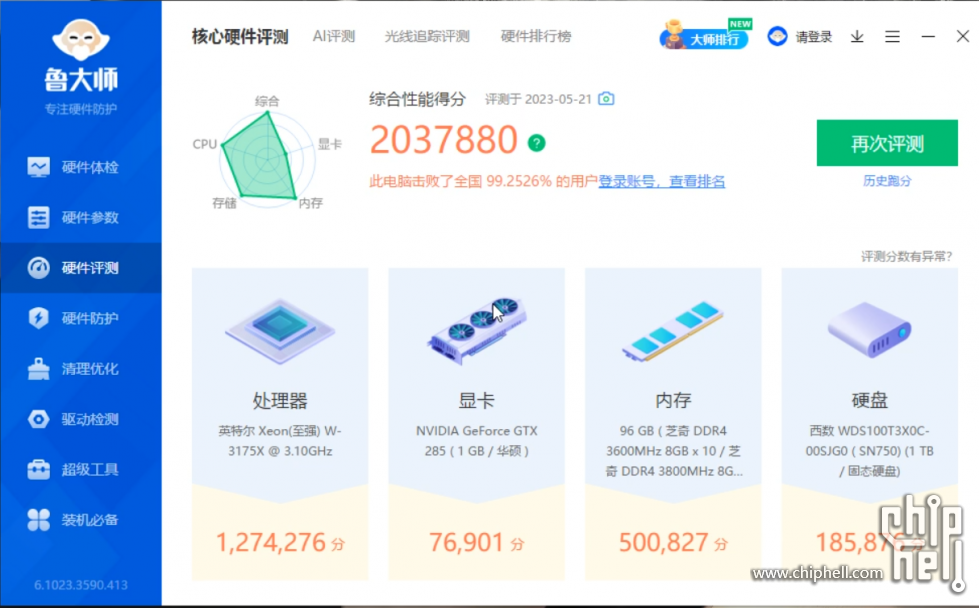This screenshot has height=608, width=979.
Task: Click the 评测于 2023-05-21 date text
Action: pyautogui.click(x=538, y=99)
